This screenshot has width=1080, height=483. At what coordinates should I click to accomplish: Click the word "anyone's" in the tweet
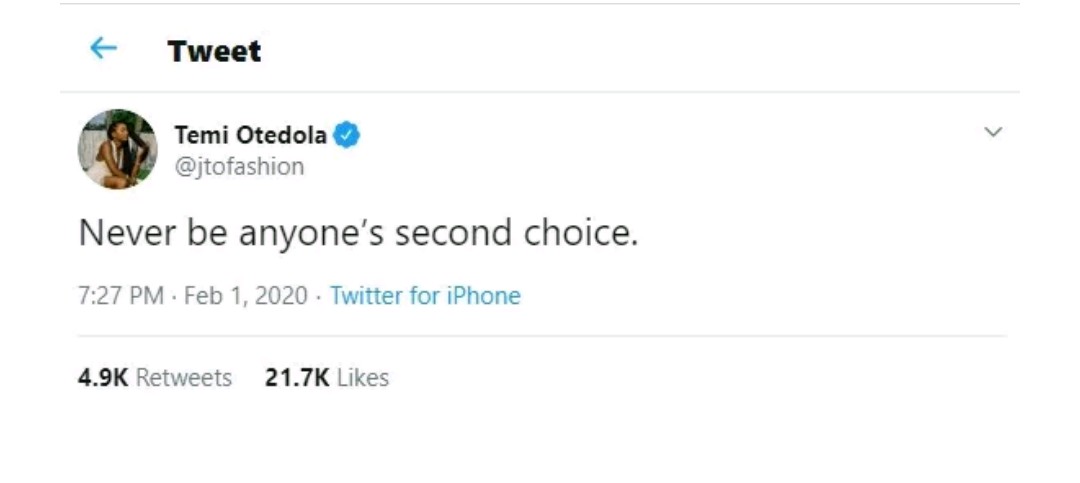tap(312, 235)
